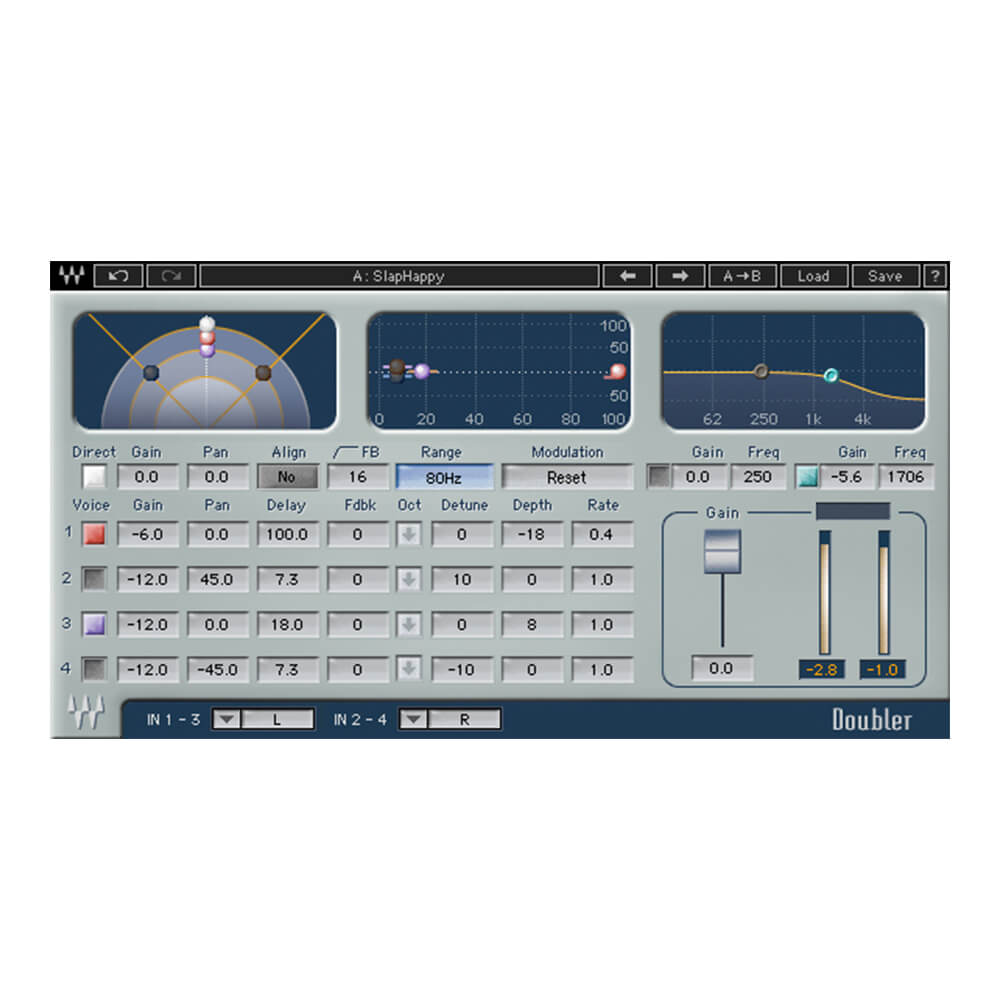Click the IN 2-4 R routing field

click(464, 719)
